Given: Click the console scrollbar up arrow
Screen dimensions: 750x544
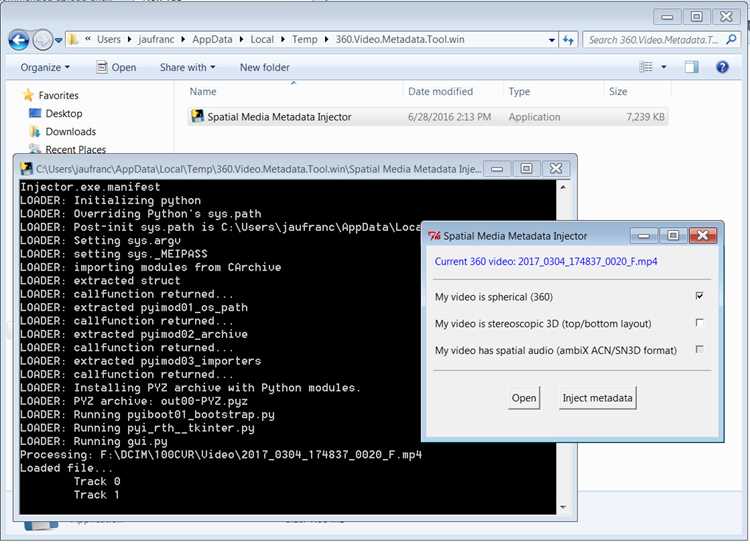Looking at the screenshot, I should coord(563,187).
